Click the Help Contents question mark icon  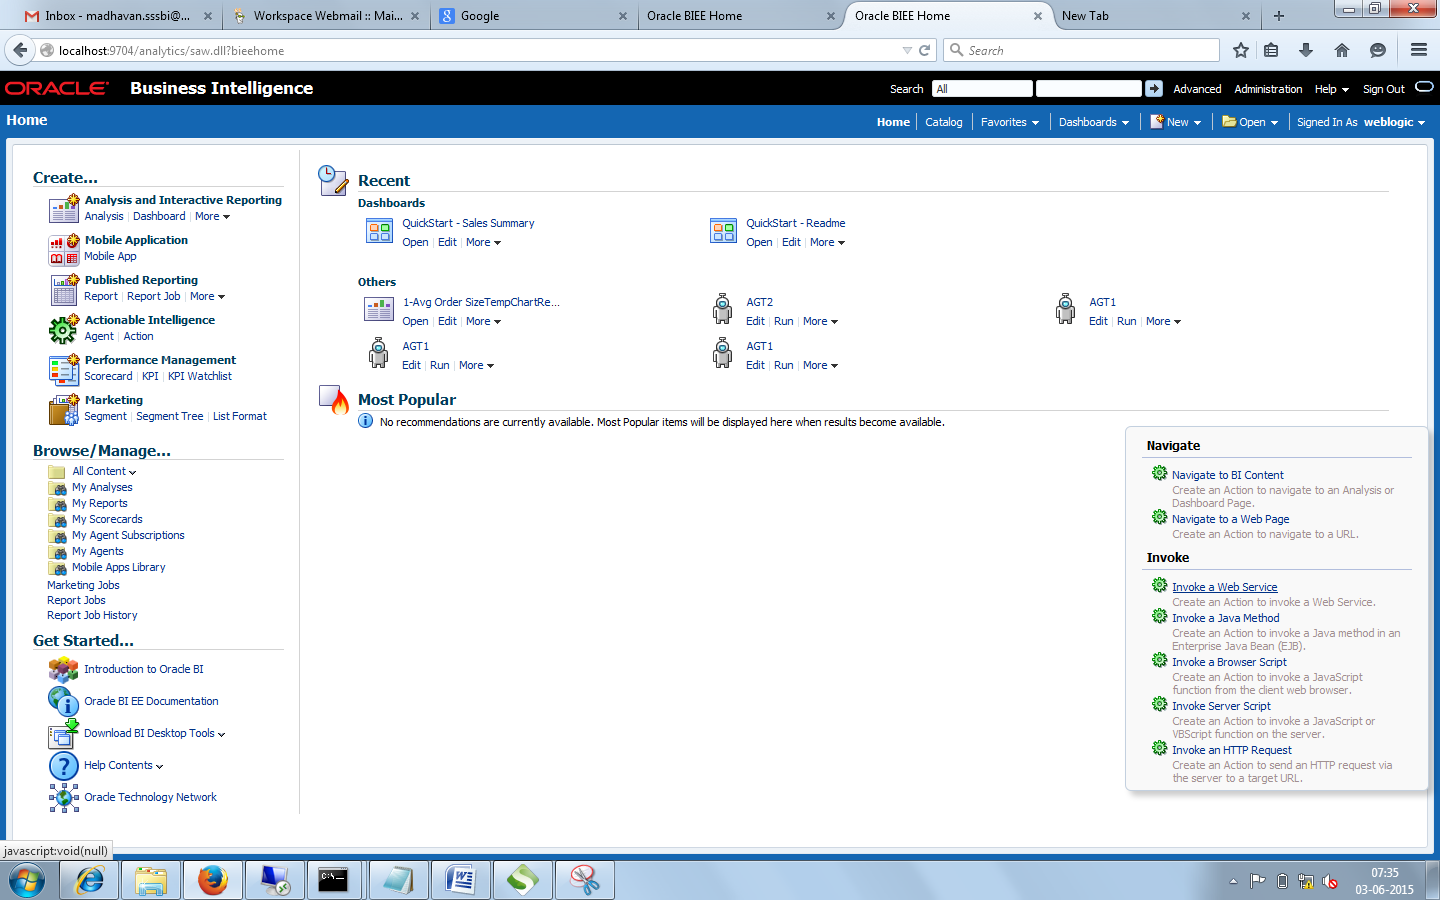pyautogui.click(x=64, y=766)
